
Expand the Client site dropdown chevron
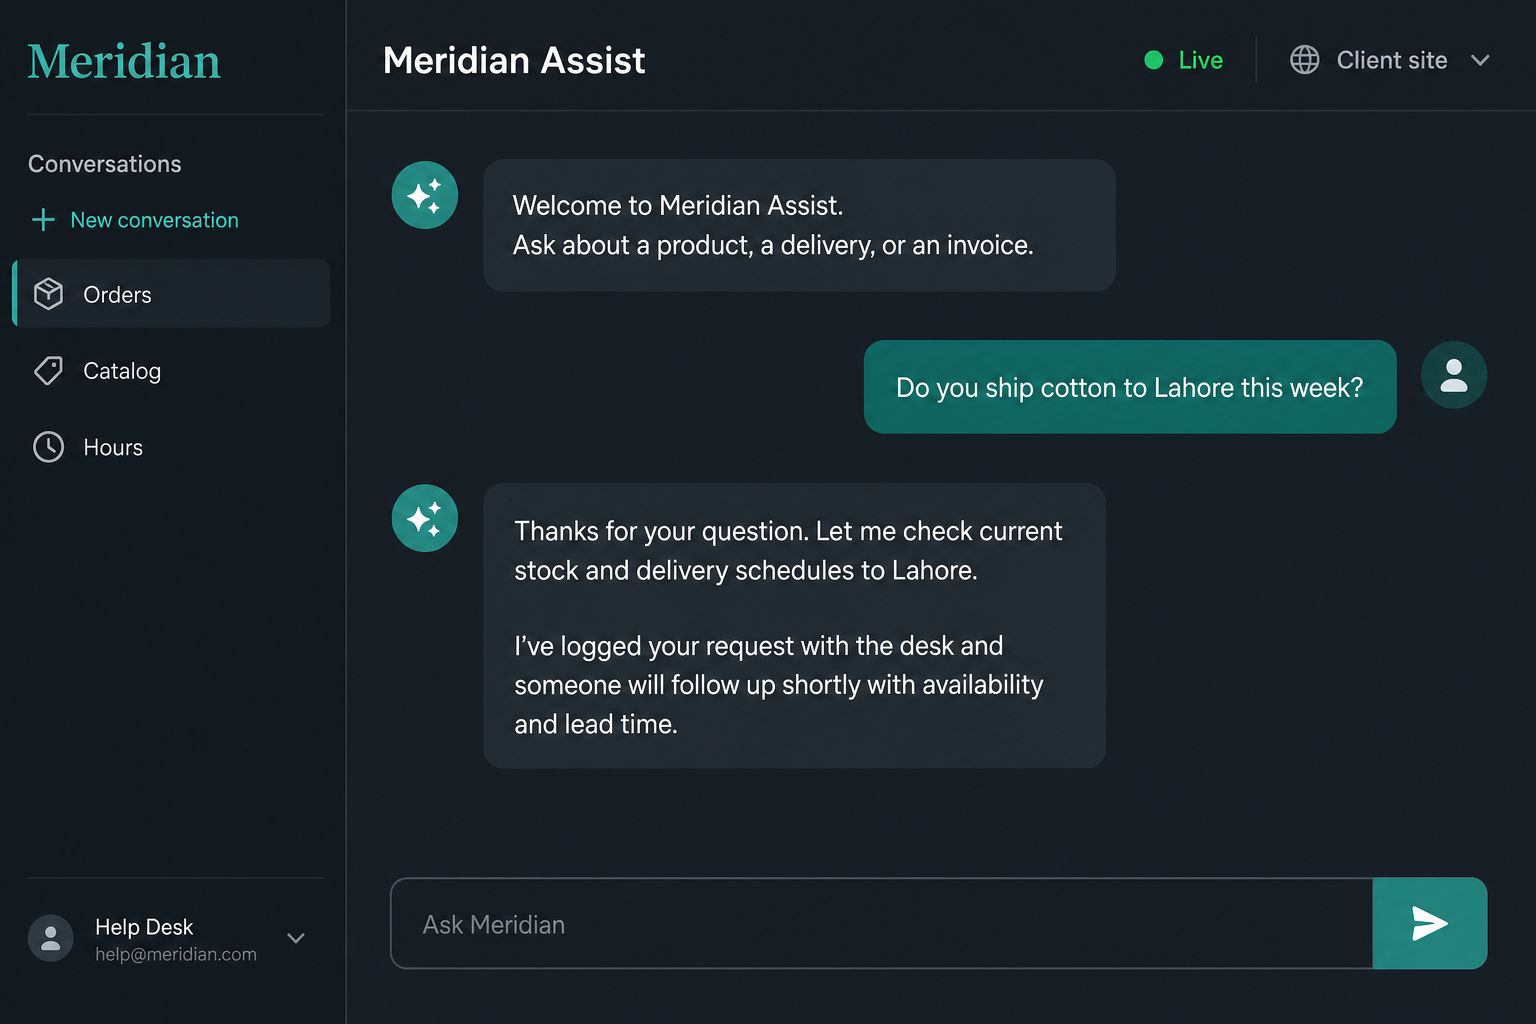tap(1480, 60)
